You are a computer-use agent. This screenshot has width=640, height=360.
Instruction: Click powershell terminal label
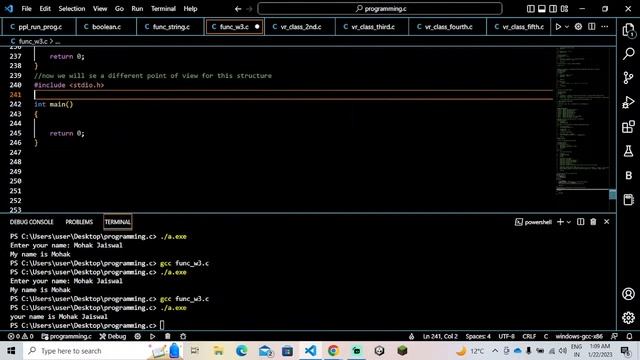coord(533,222)
